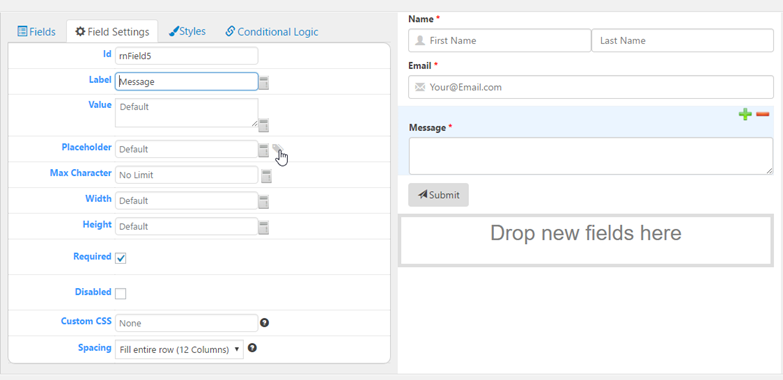Click the Submit button in form preview
The width and height of the screenshot is (783, 380).
(438, 195)
